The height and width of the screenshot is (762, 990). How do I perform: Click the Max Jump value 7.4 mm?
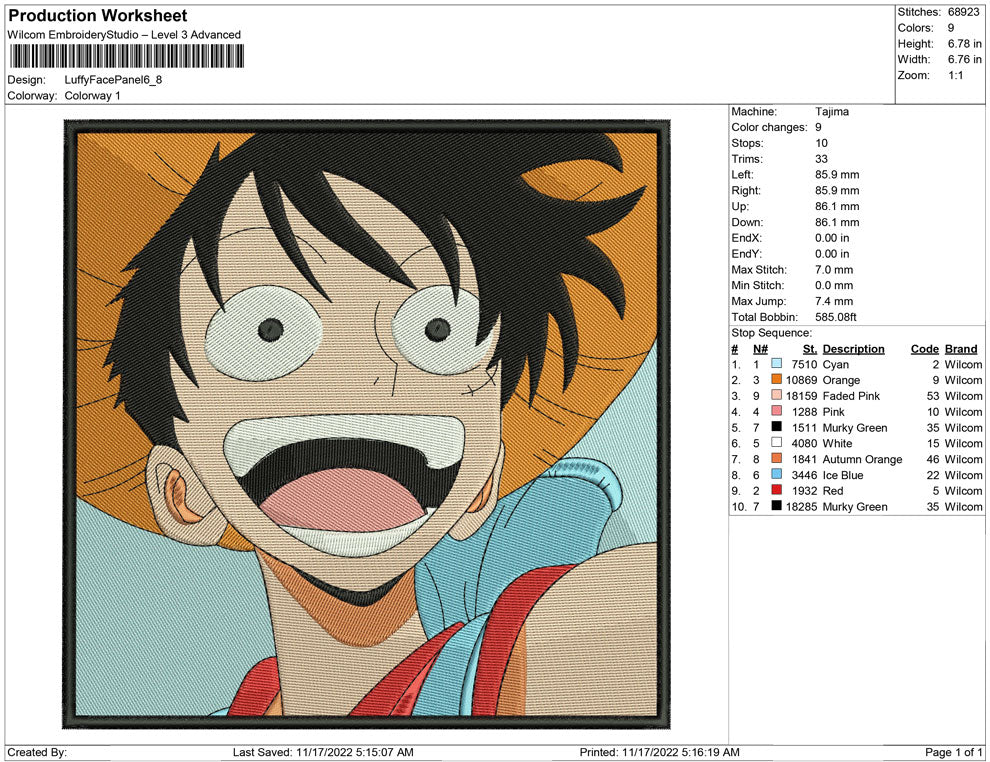pos(833,301)
